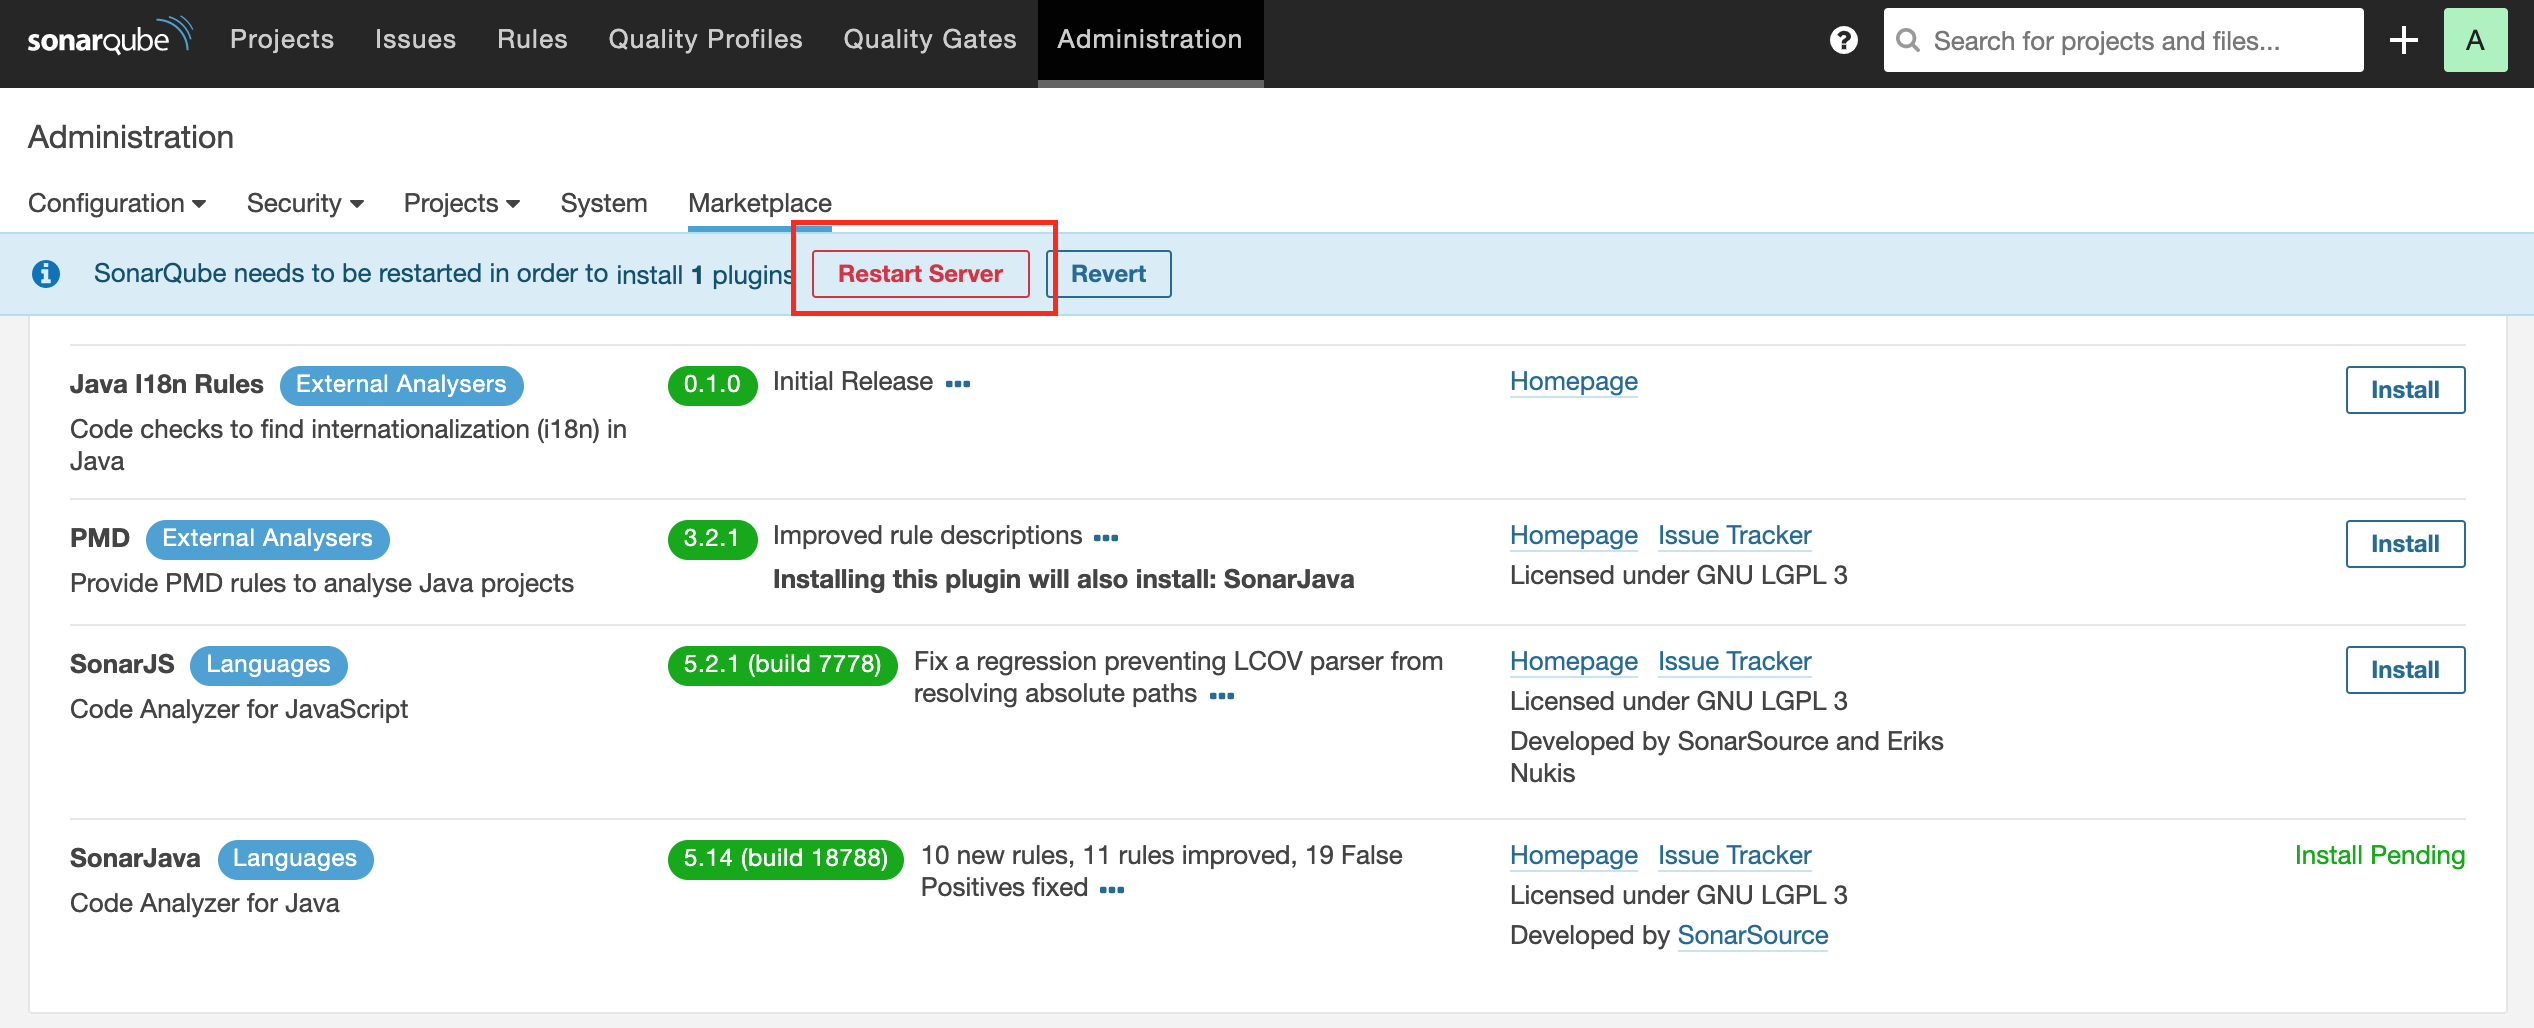The height and width of the screenshot is (1028, 2534).
Task: Install the PMD plugin
Action: tap(2405, 544)
